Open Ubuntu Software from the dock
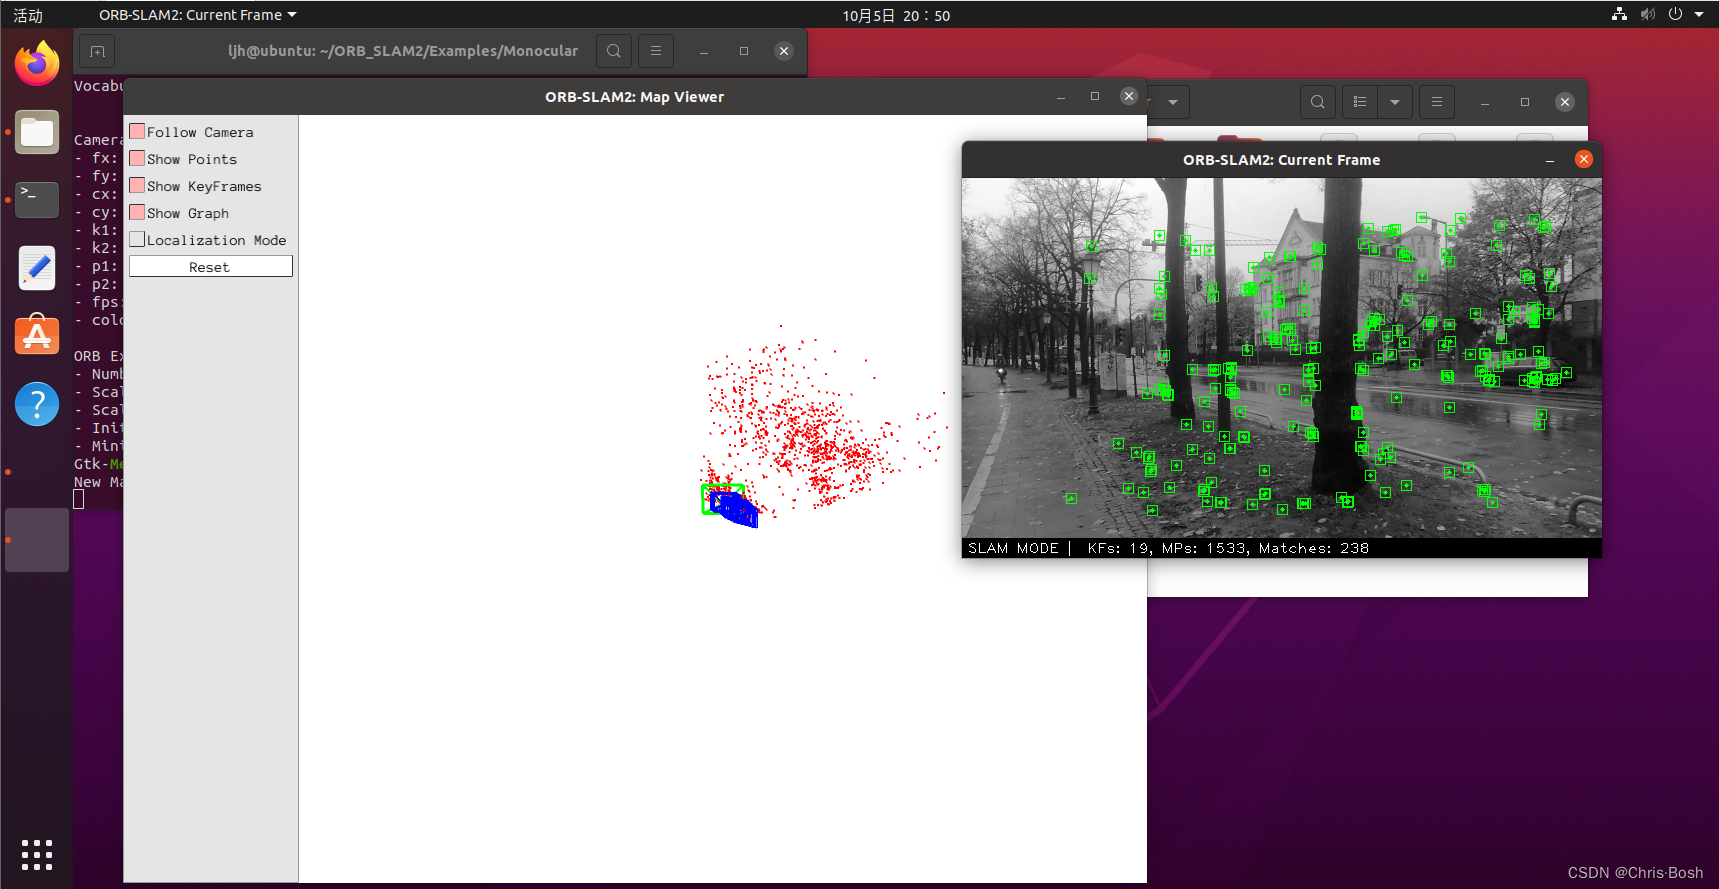This screenshot has width=1719, height=889. (x=37, y=336)
